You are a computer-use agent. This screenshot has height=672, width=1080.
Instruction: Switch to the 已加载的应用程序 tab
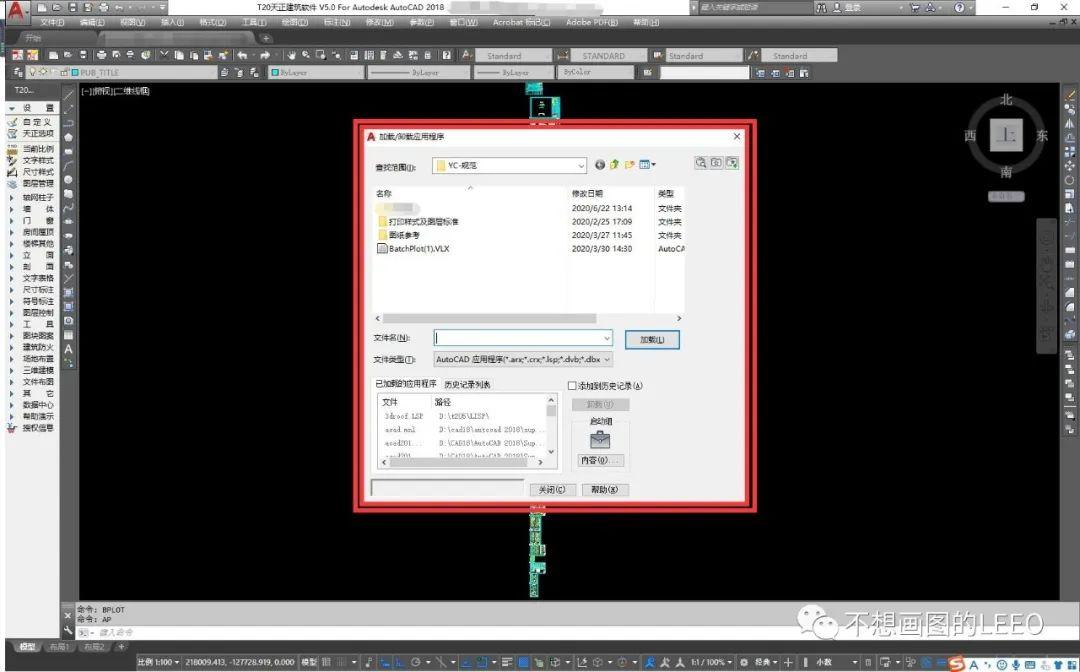click(x=406, y=384)
